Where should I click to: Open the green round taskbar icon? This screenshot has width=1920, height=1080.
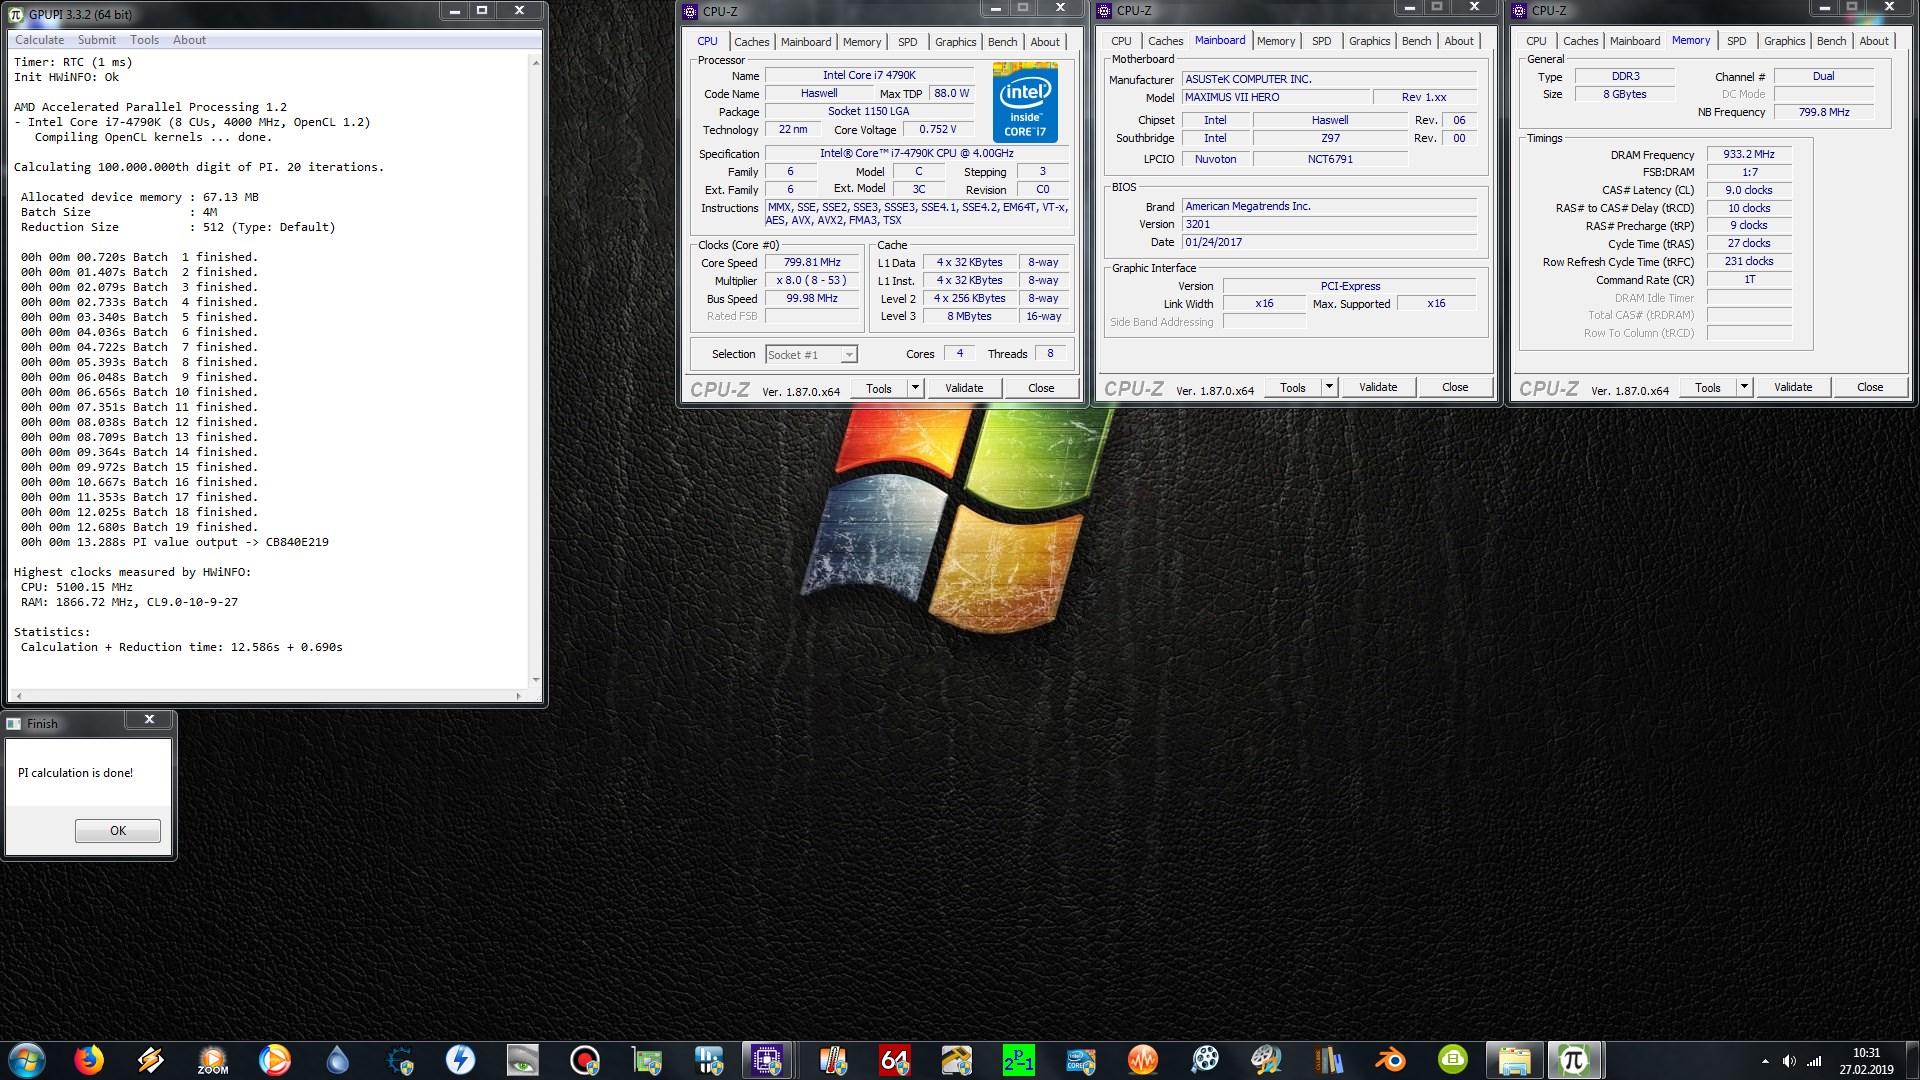pyautogui.click(x=1453, y=1060)
